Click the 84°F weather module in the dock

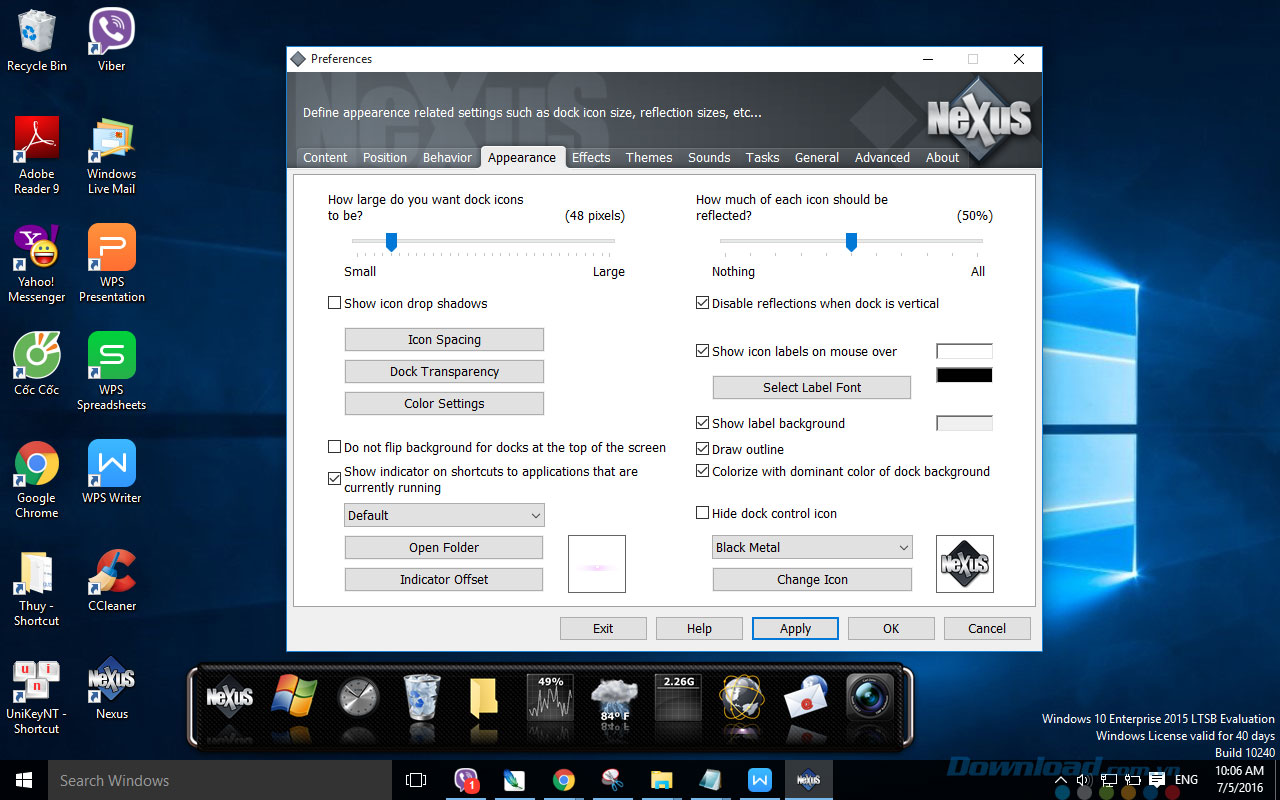612,698
